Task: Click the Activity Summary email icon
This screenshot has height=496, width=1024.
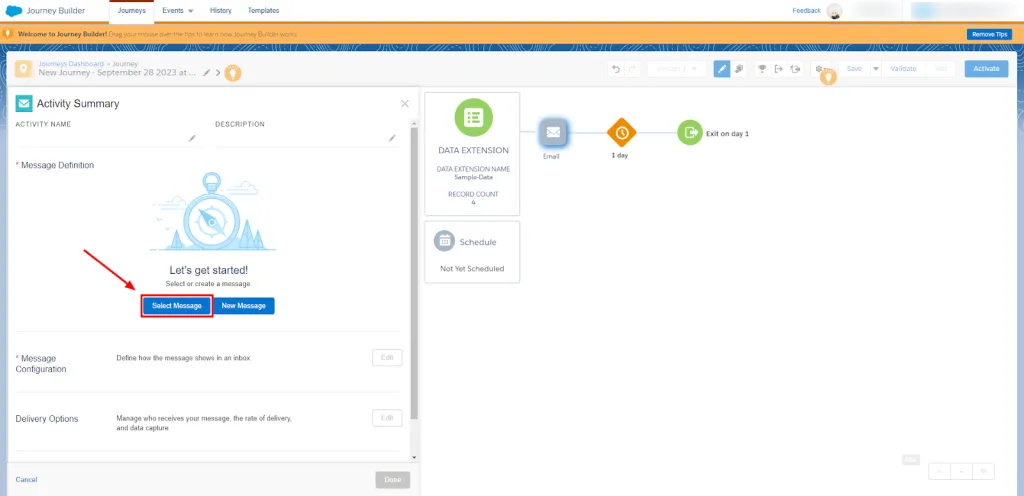Action: [x=24, y=104]
